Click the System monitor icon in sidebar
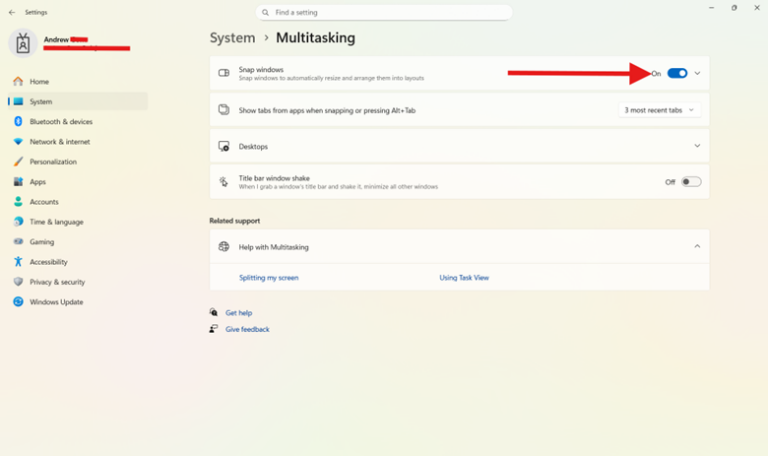This screenshot has height=456, width=768. point(18,101)
